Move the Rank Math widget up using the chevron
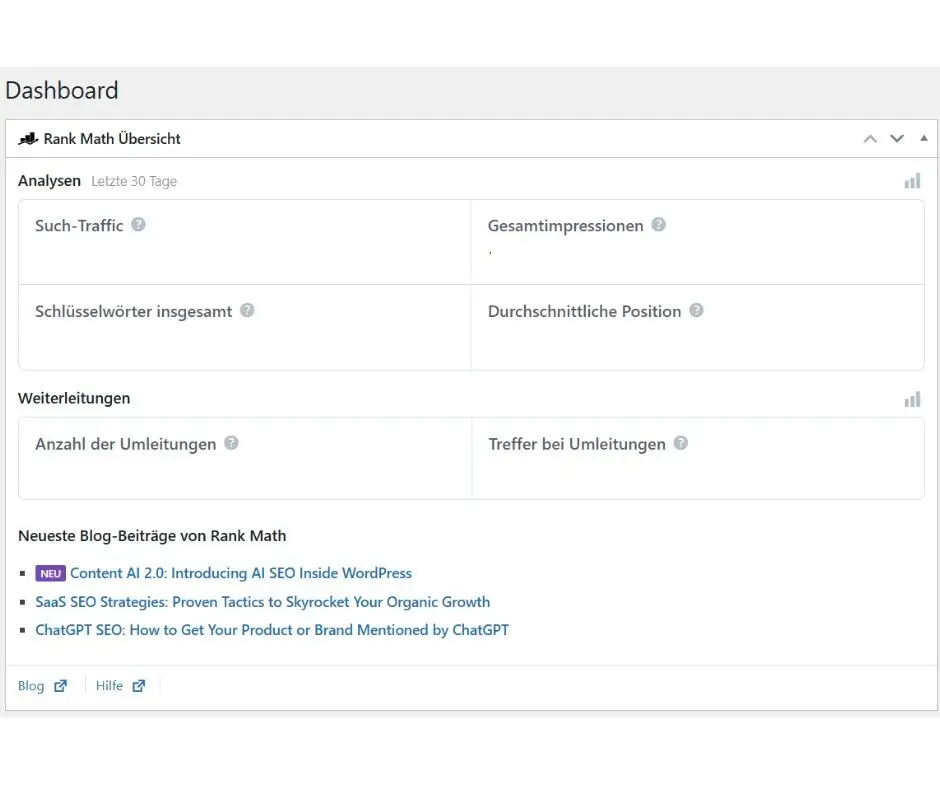 tap(870, 139)
